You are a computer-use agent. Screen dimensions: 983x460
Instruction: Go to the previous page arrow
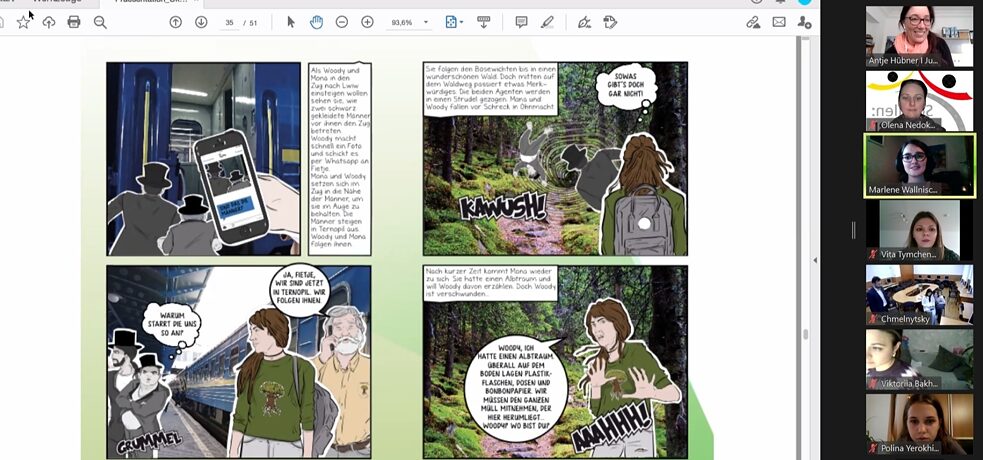(176, 23)
